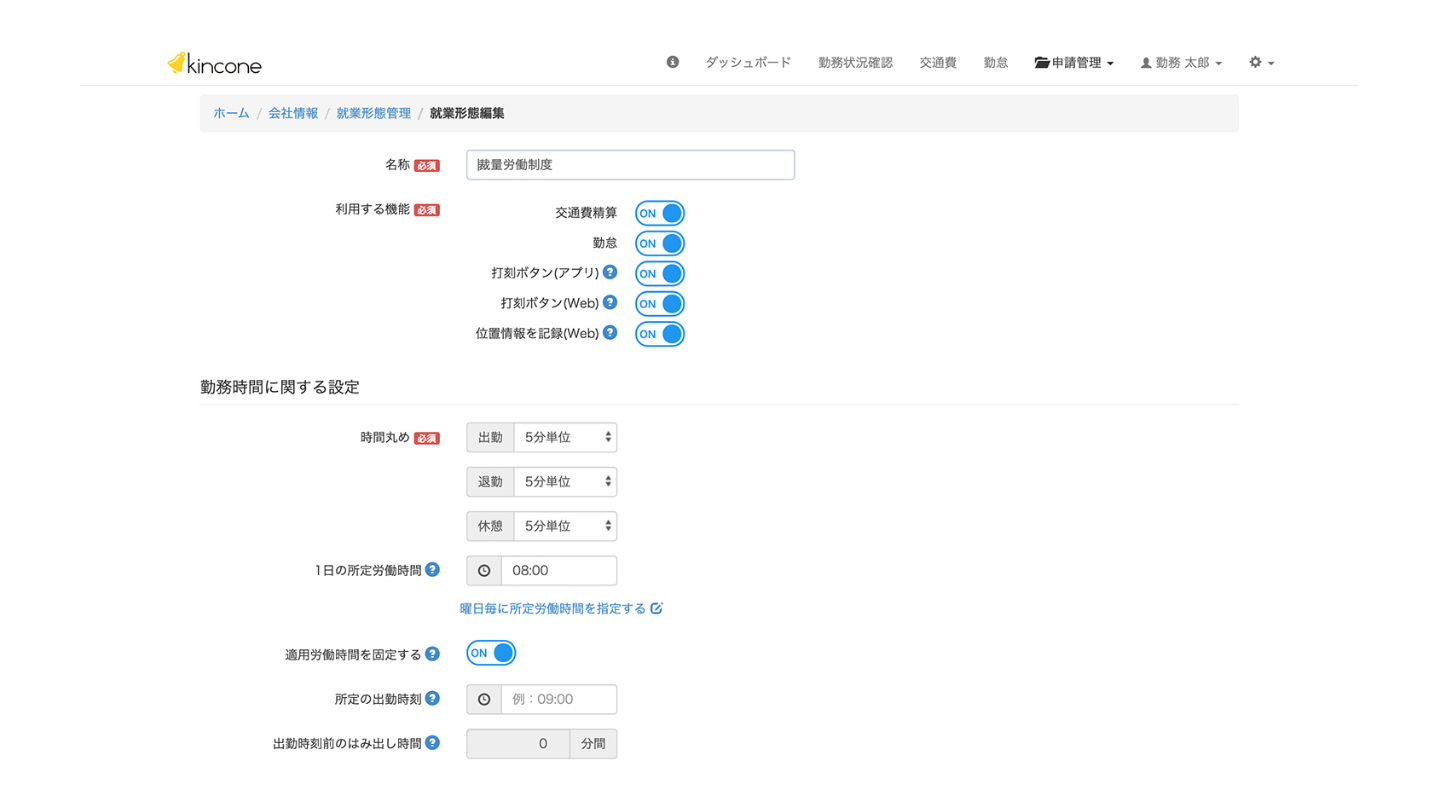This screenshot has height=810, width=1440.
Task: Open the 退勤 time rounding dropdown
Action: pos(565,482)
